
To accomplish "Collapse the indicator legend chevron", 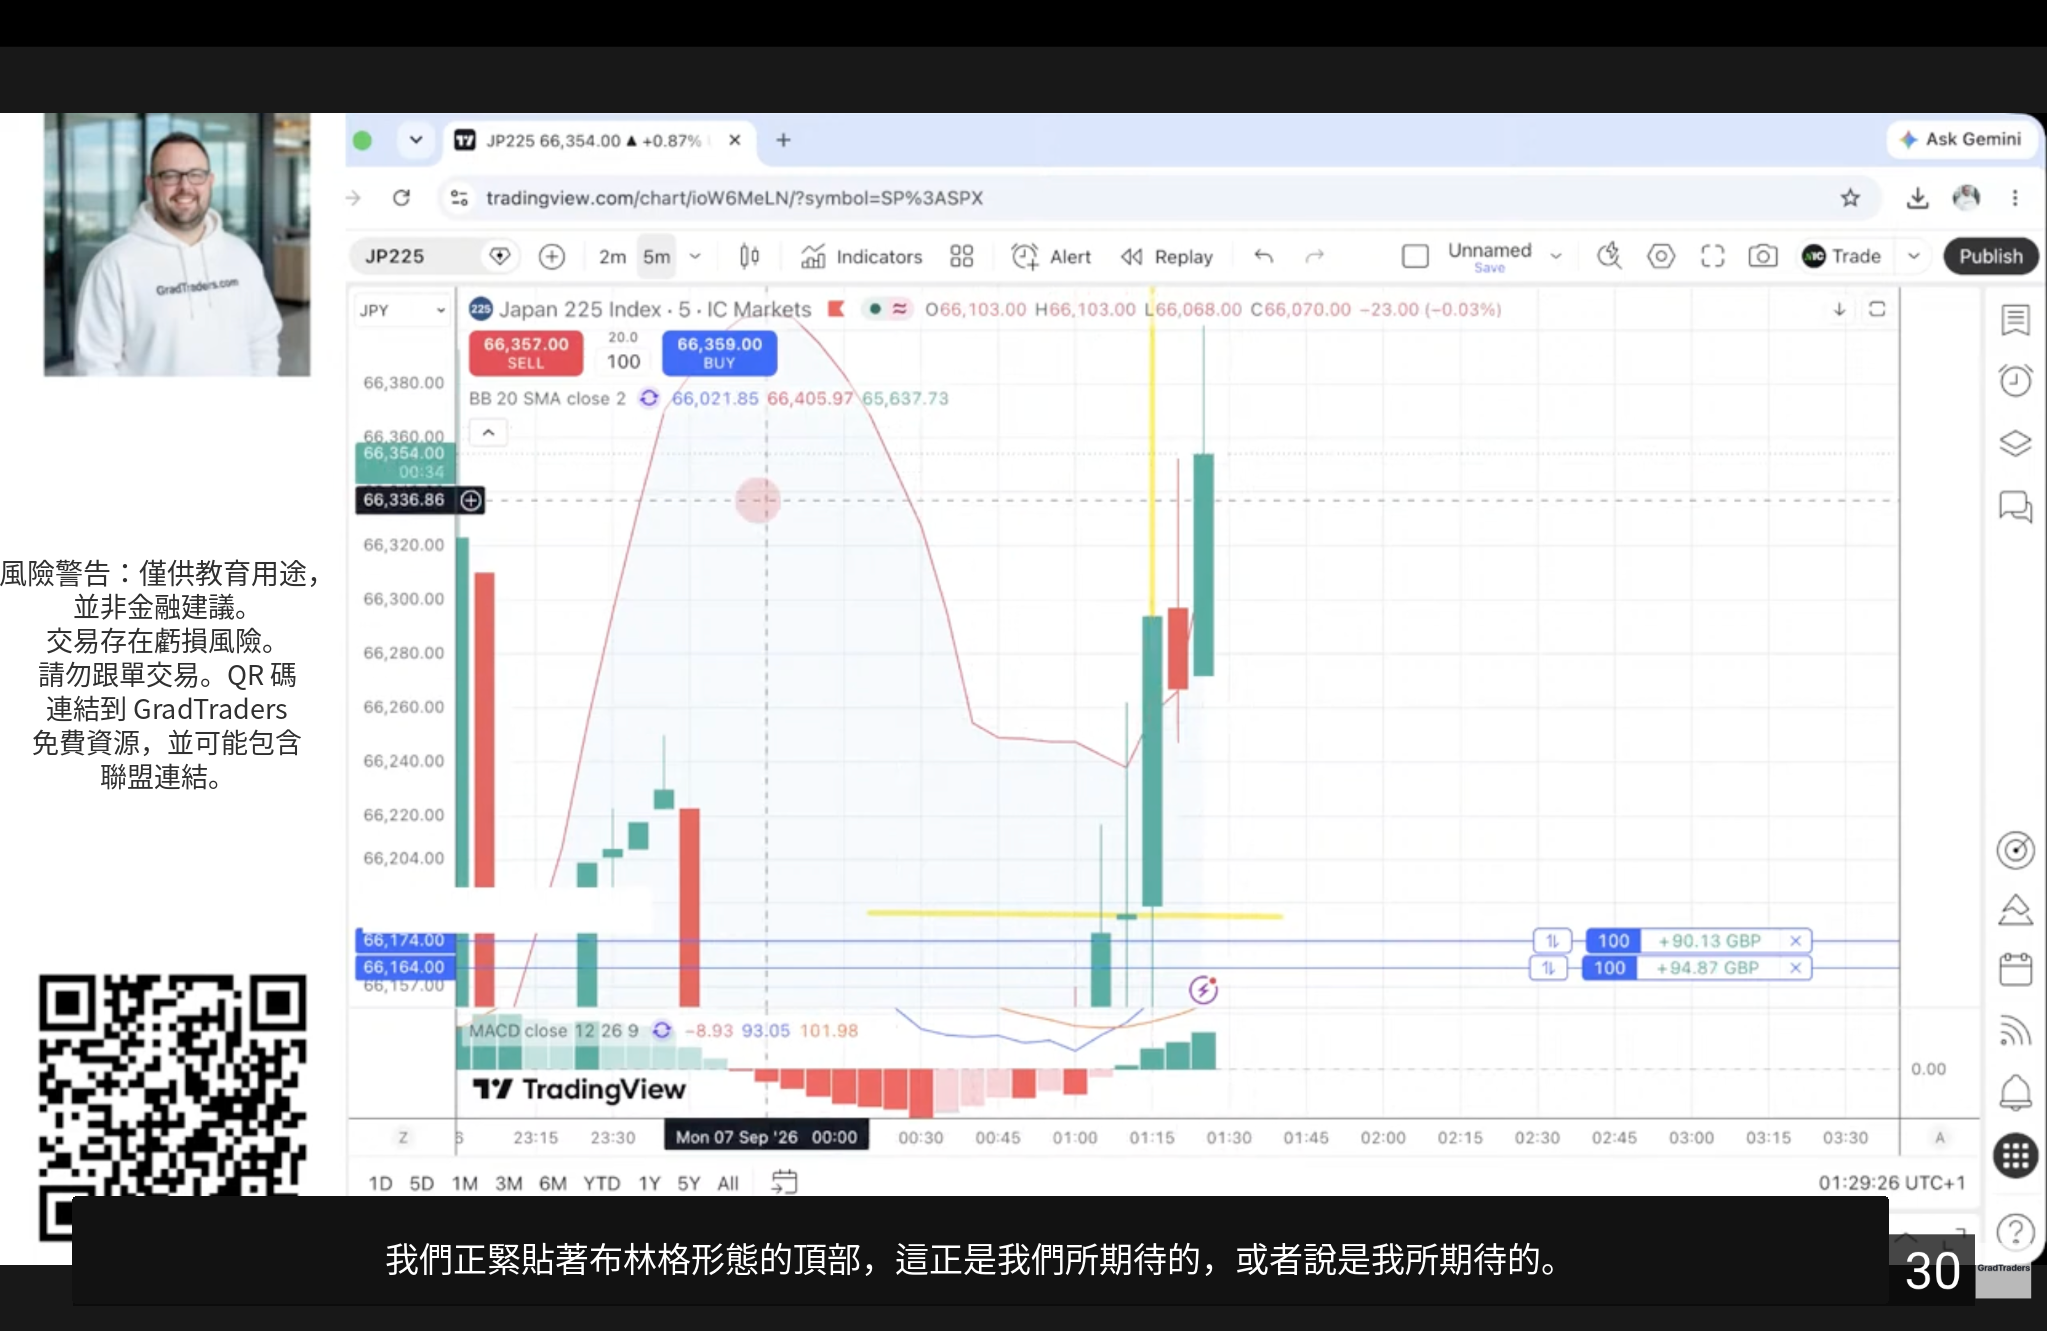I will (488, 433).
